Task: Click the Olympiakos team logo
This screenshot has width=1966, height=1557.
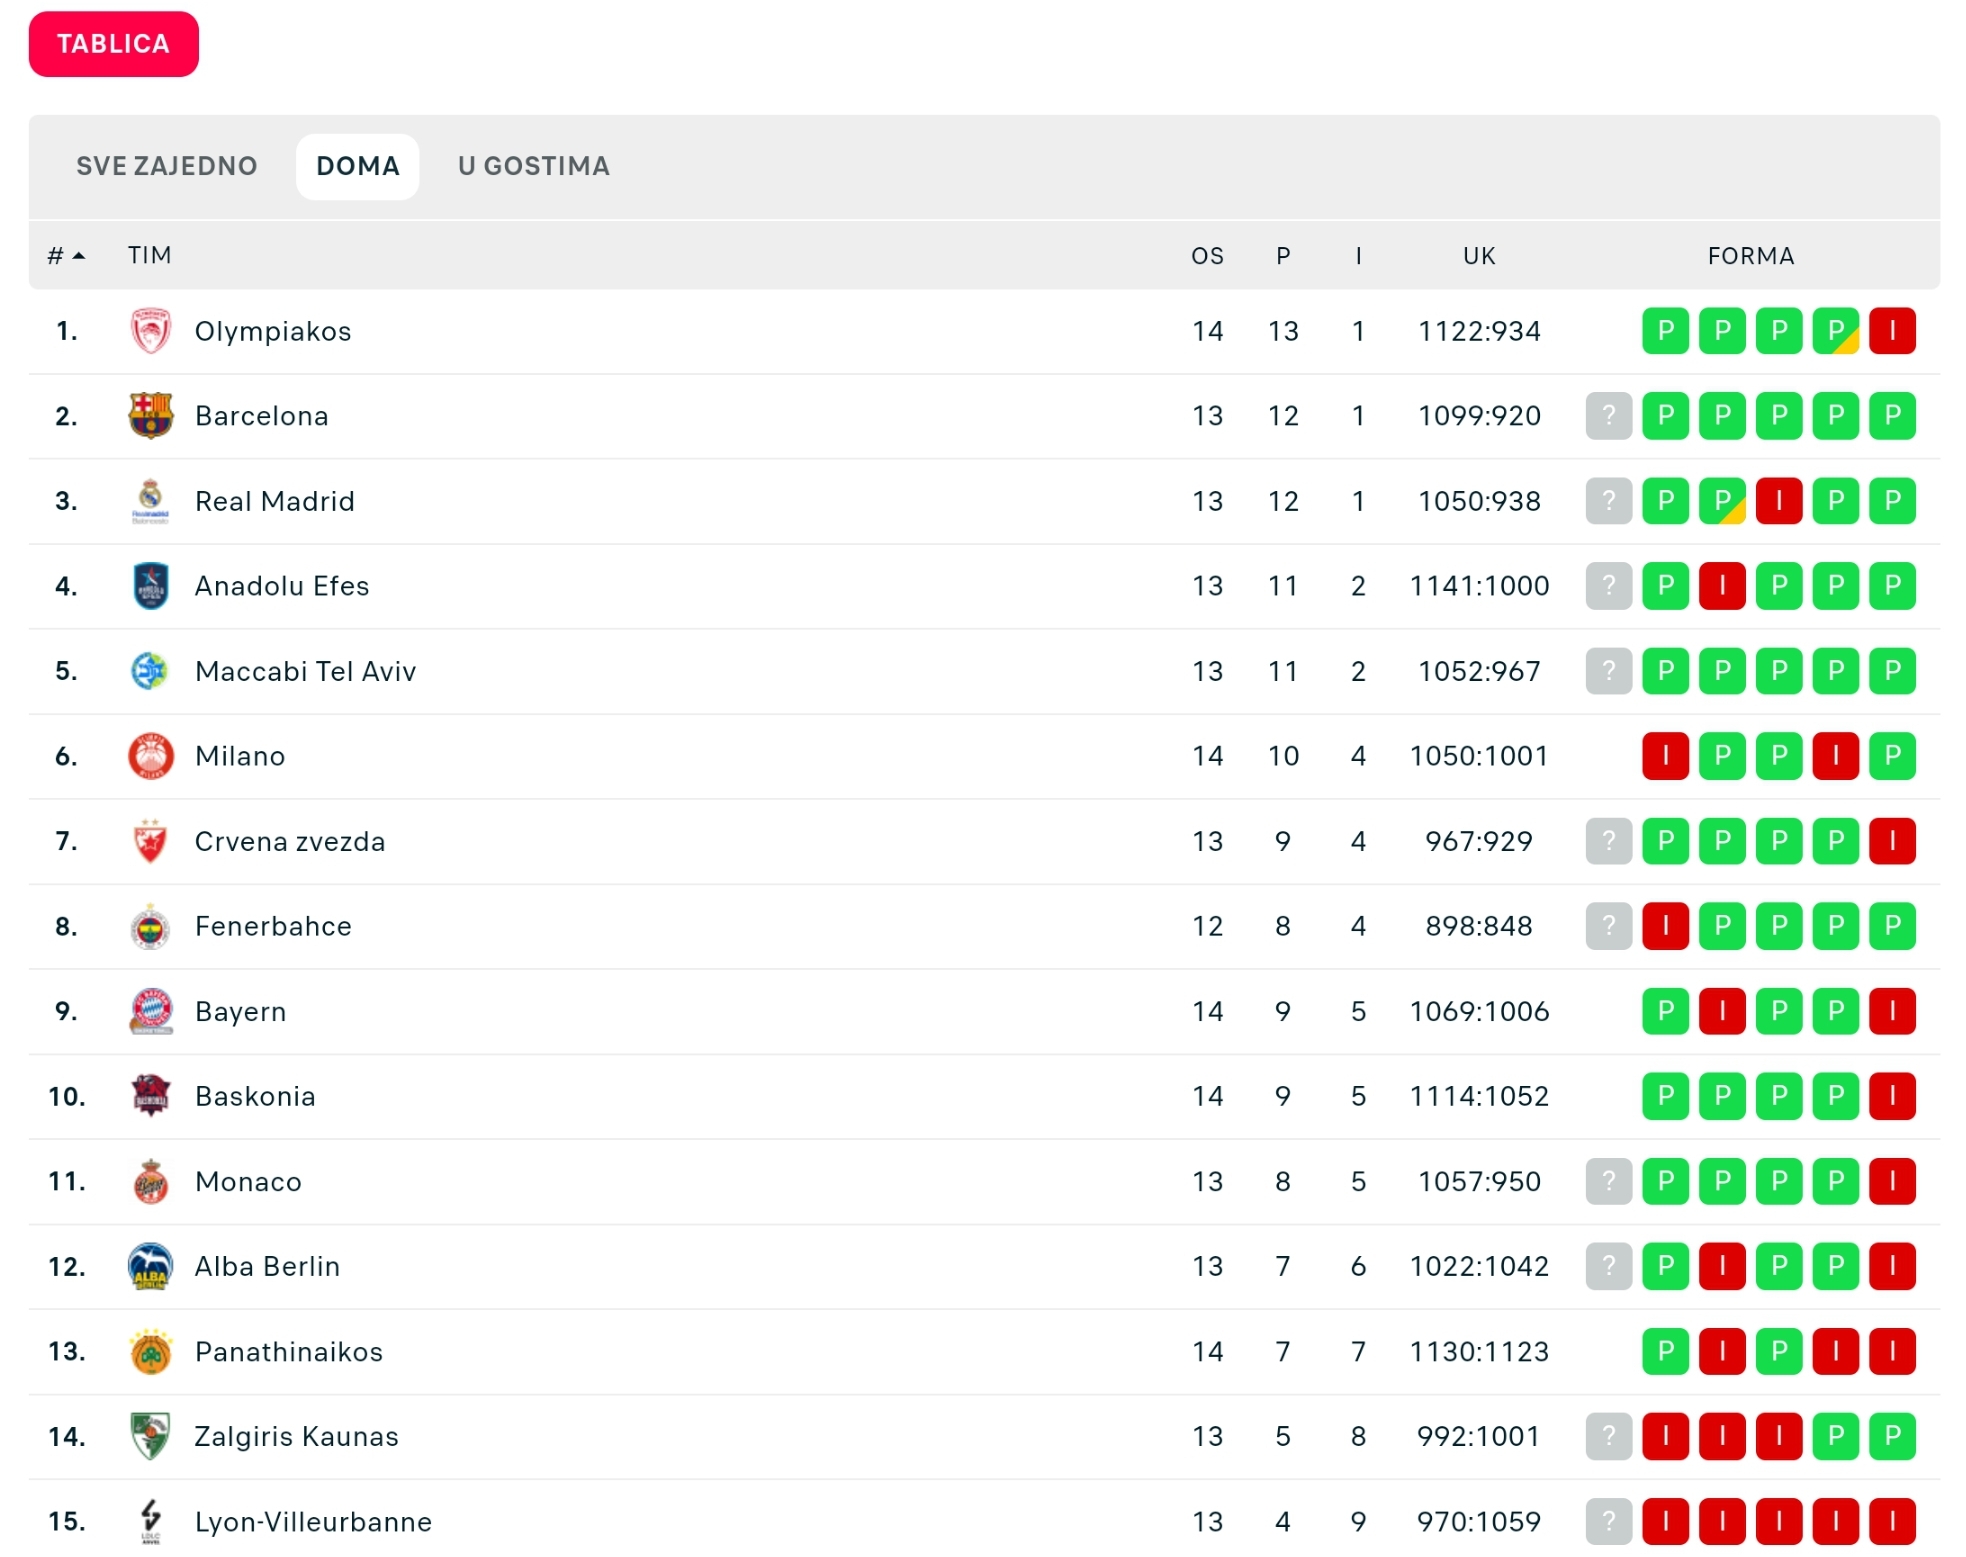Action: point(151,331)
